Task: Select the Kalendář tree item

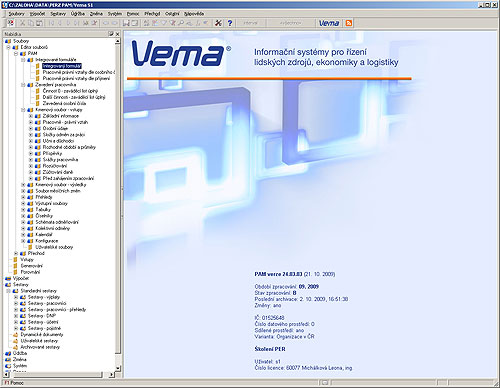Action: pyautogui.click(x=44, y=234)
